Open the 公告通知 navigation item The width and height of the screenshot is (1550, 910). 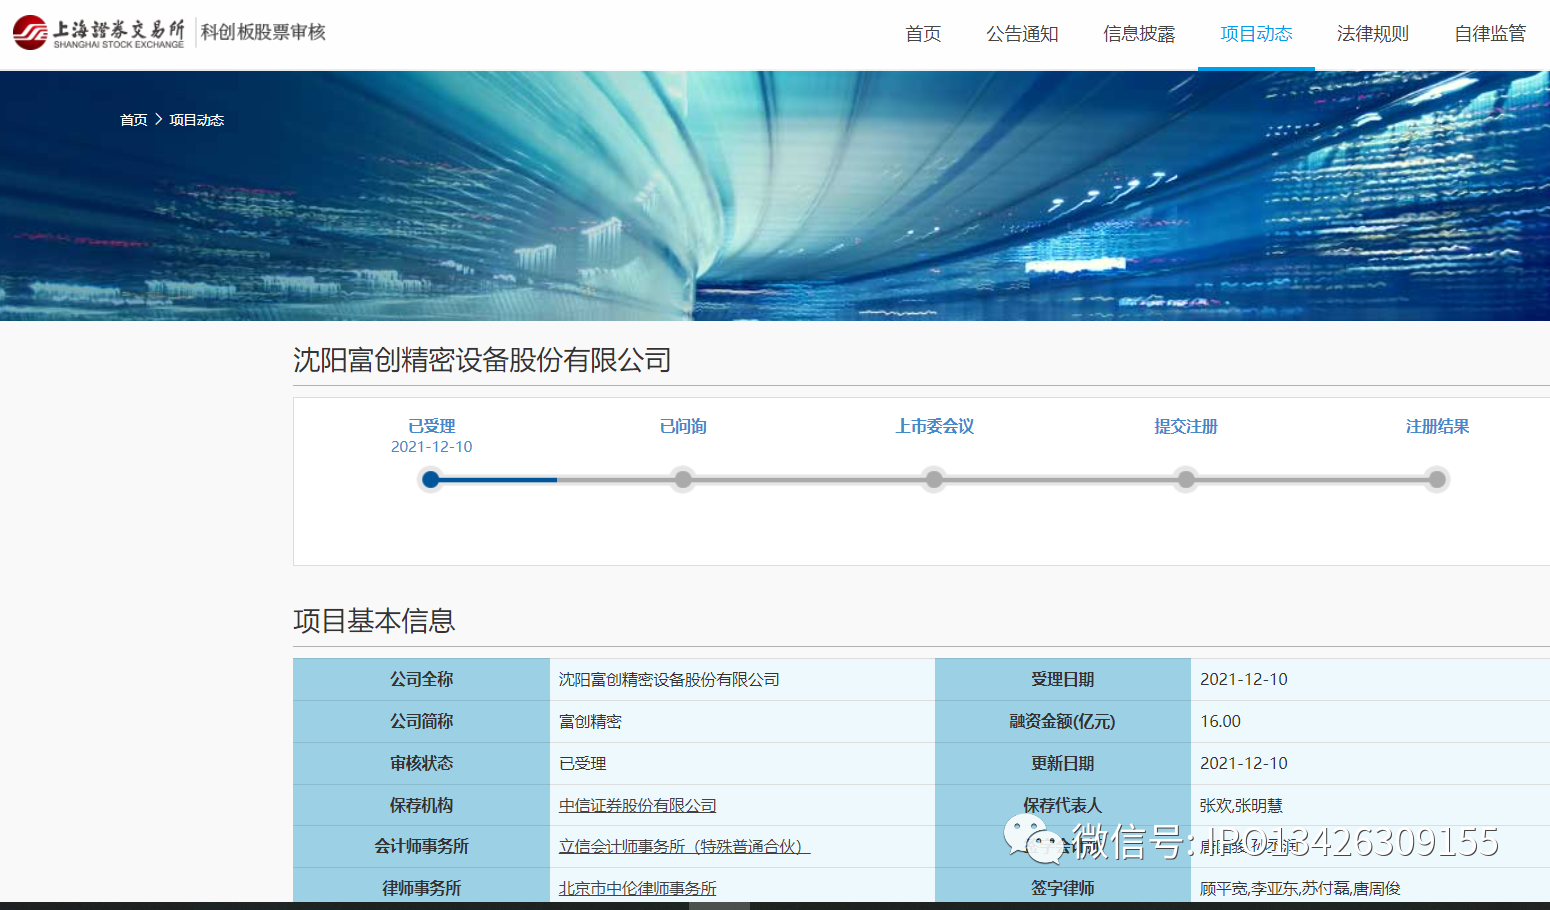point(1022,34)
